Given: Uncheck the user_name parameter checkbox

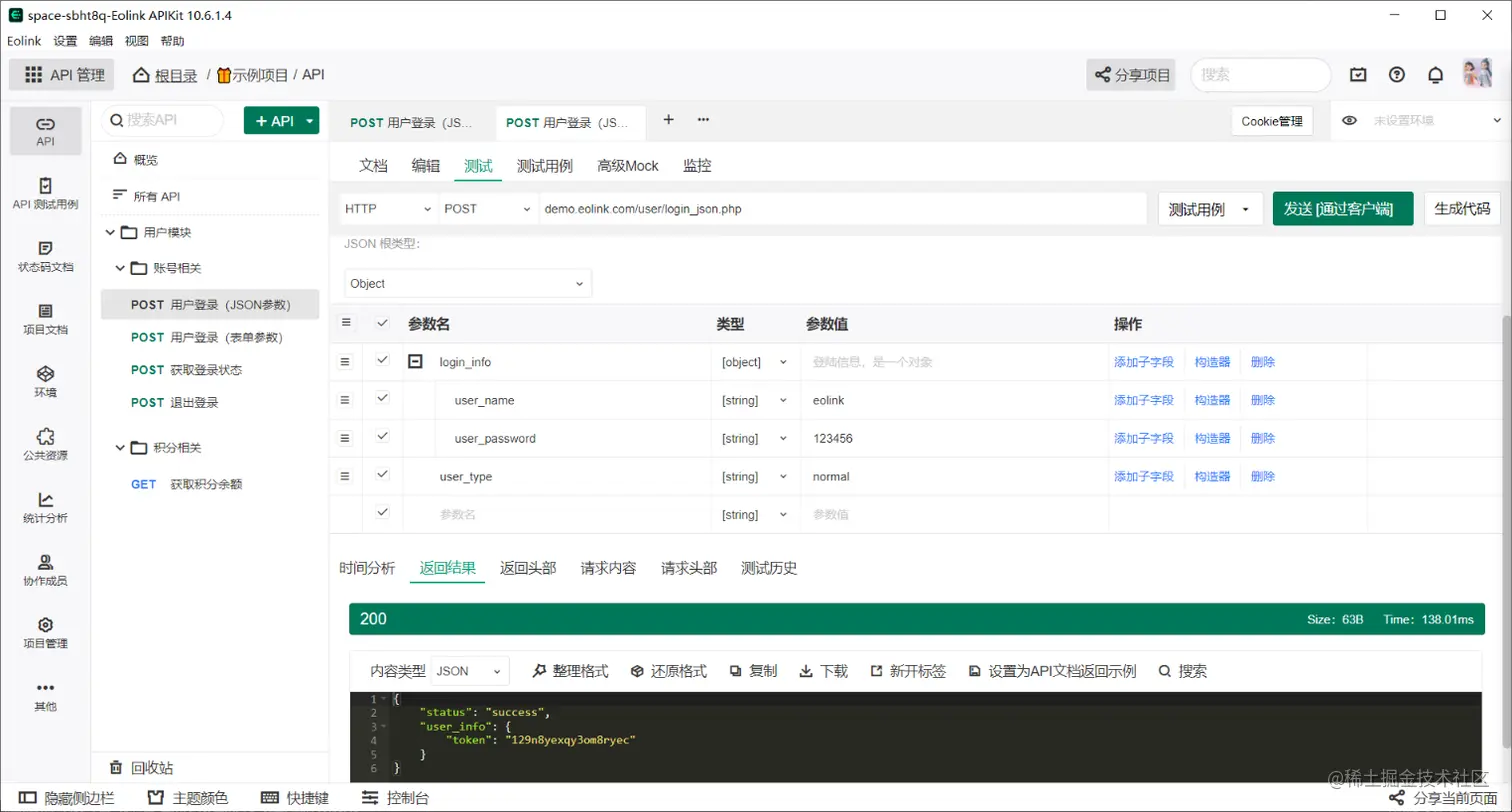Looking at the screenshot, I should point(382,399).
